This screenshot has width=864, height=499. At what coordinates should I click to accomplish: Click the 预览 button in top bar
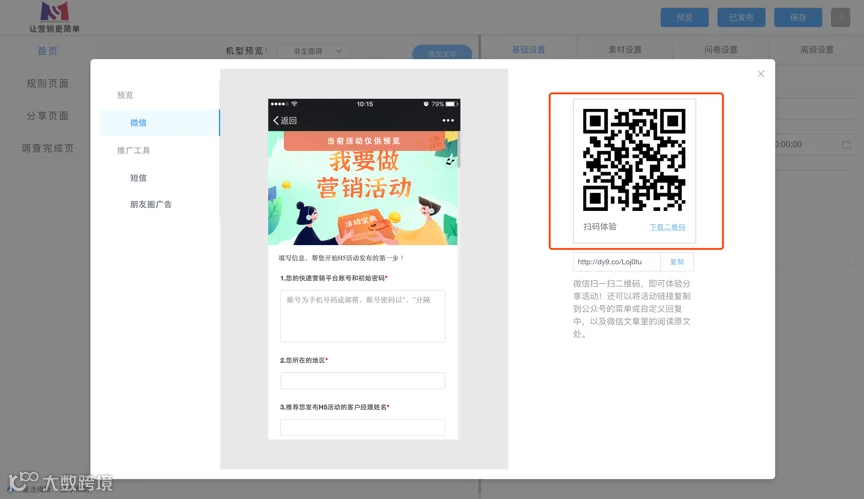(685, 18)
